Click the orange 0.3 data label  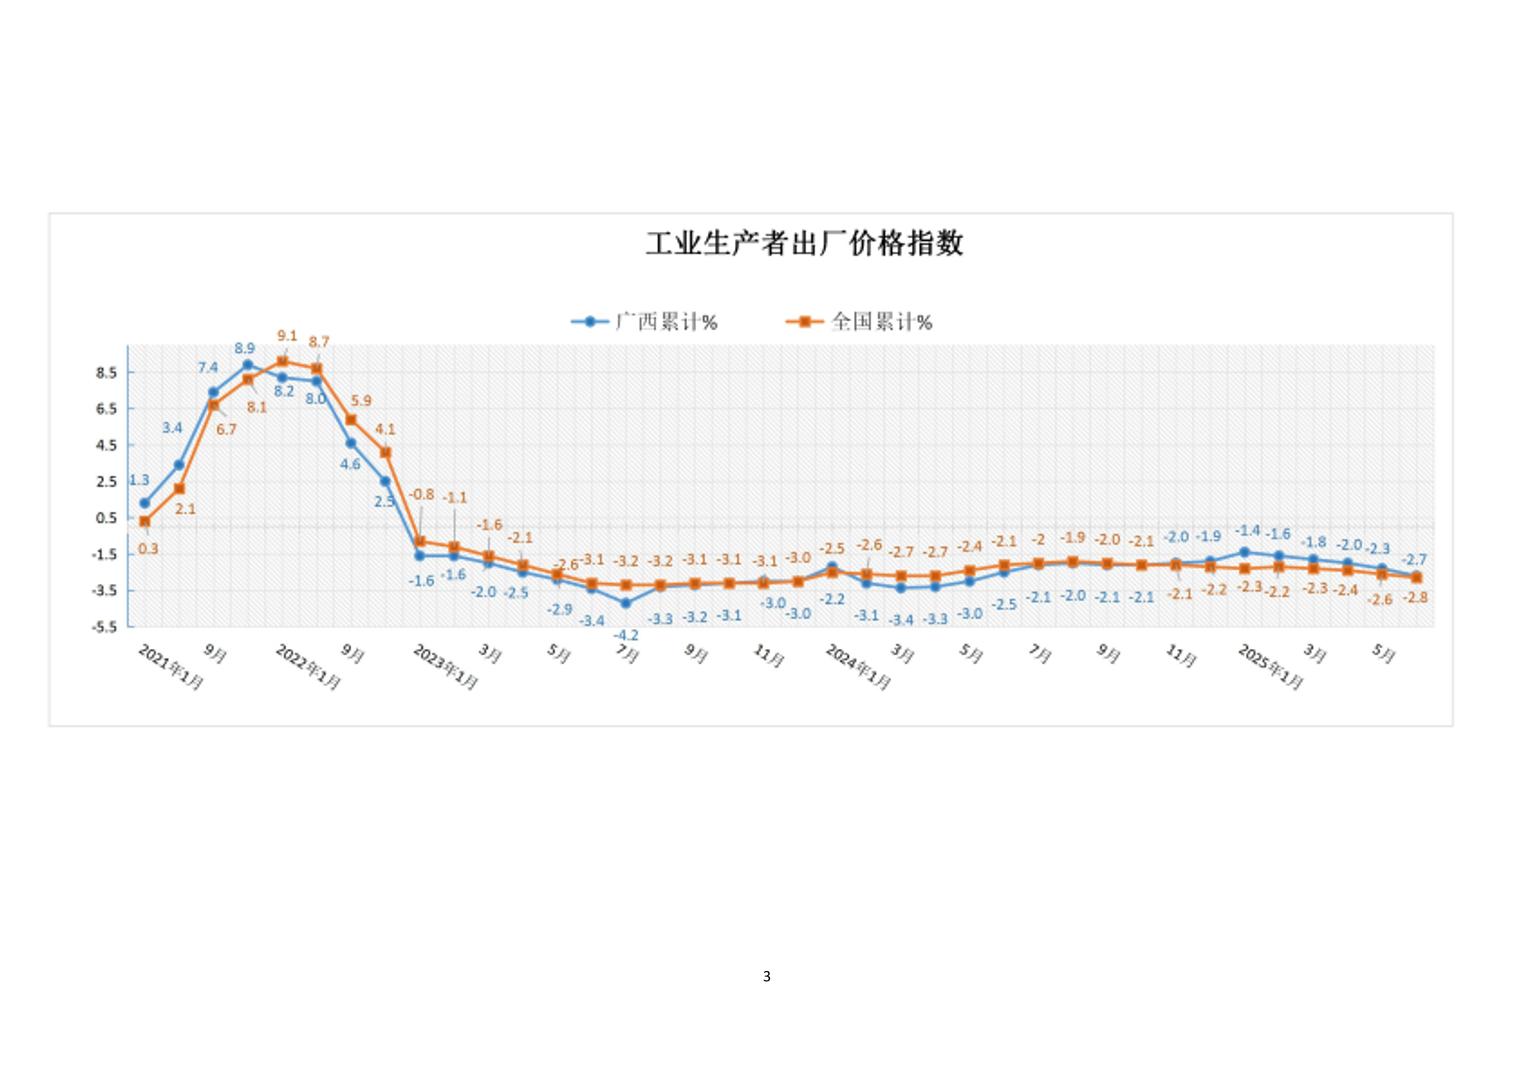point(148,549)
